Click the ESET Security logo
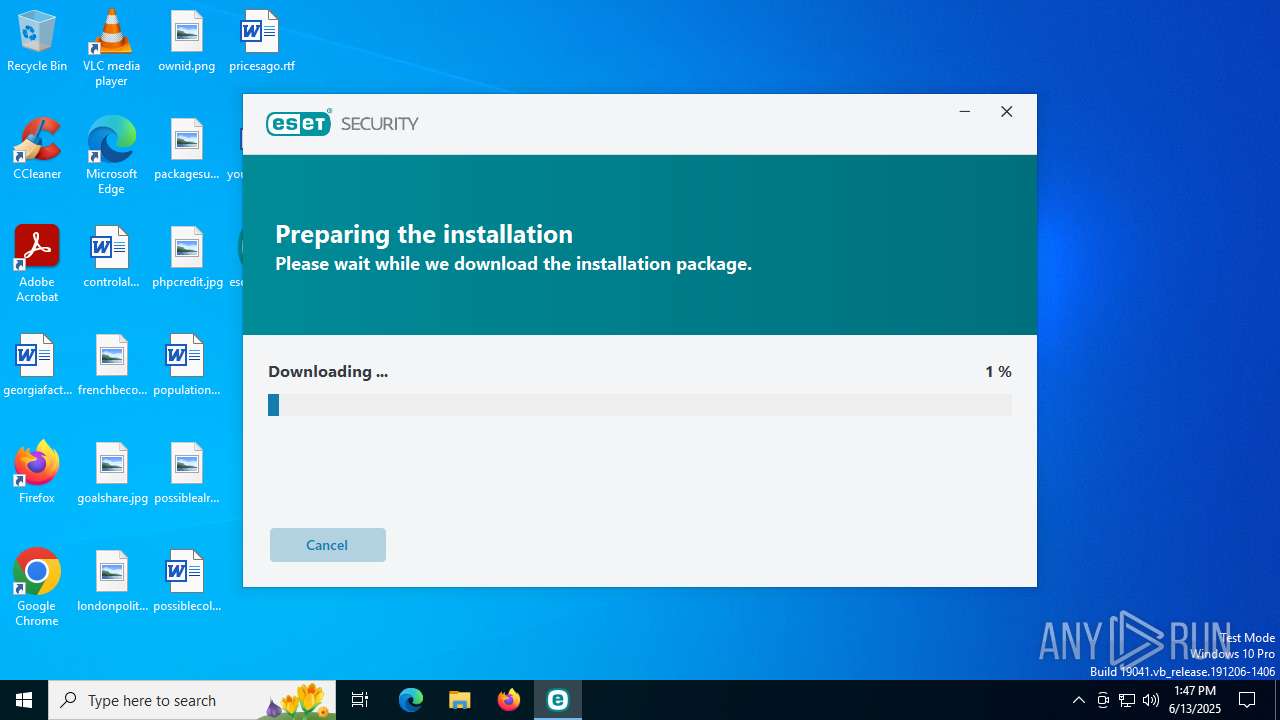Screen dimensions: 1280x720 tap(342, 123)
